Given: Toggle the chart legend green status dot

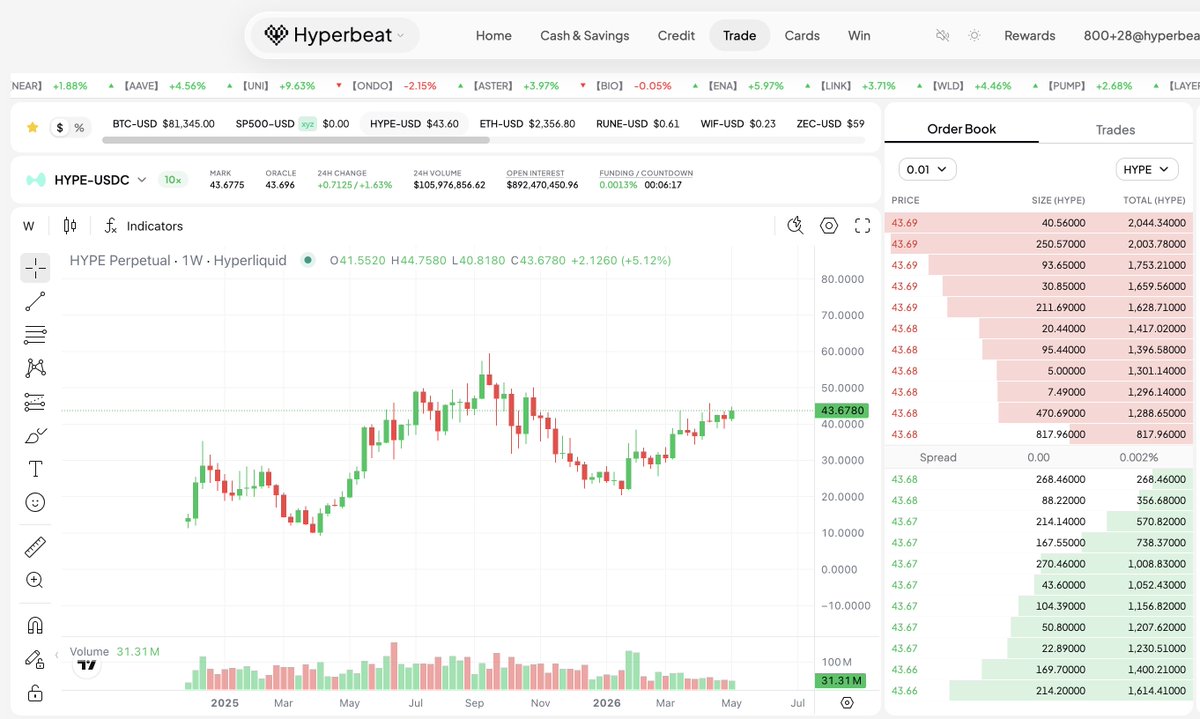Looking at the screenshot, I should [x=308, y=260].
